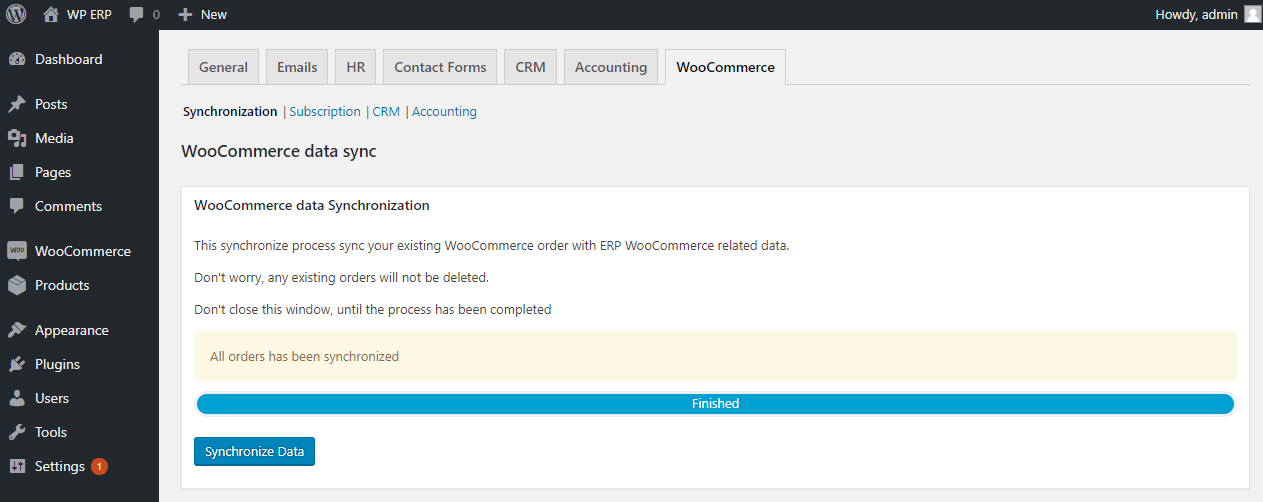Click the WooCommerce data sync heading

click(278, 152)
